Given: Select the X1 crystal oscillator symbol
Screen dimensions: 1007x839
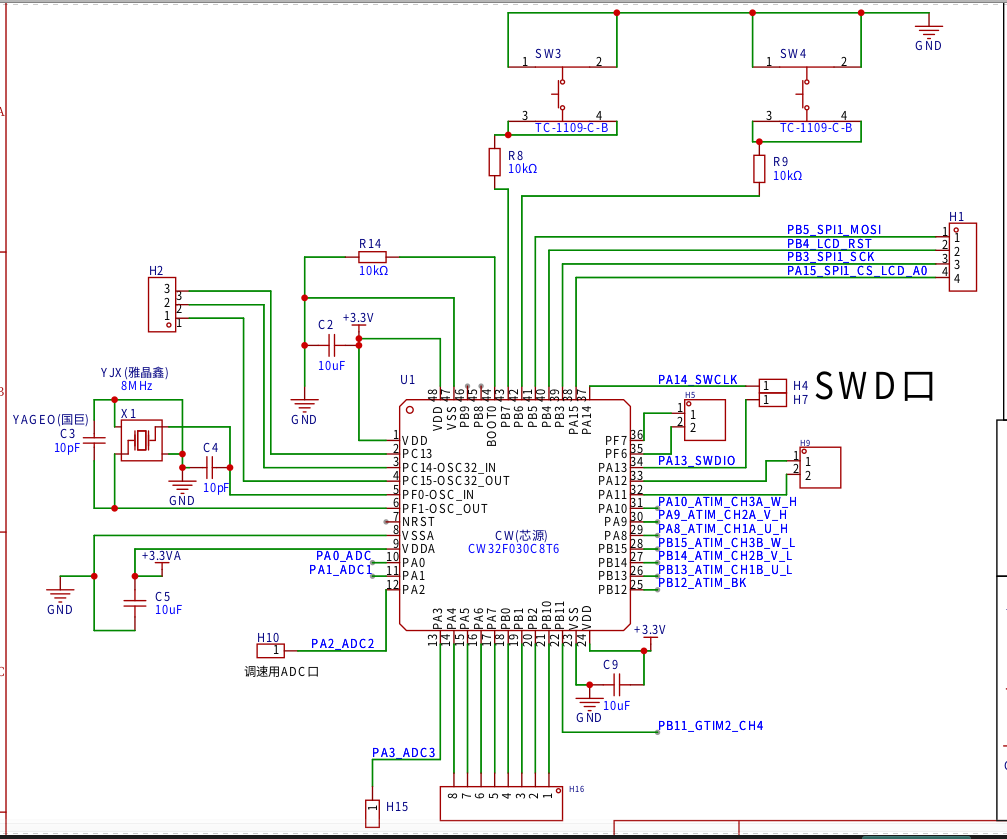Looking at the screenshot, I should 141,440.
